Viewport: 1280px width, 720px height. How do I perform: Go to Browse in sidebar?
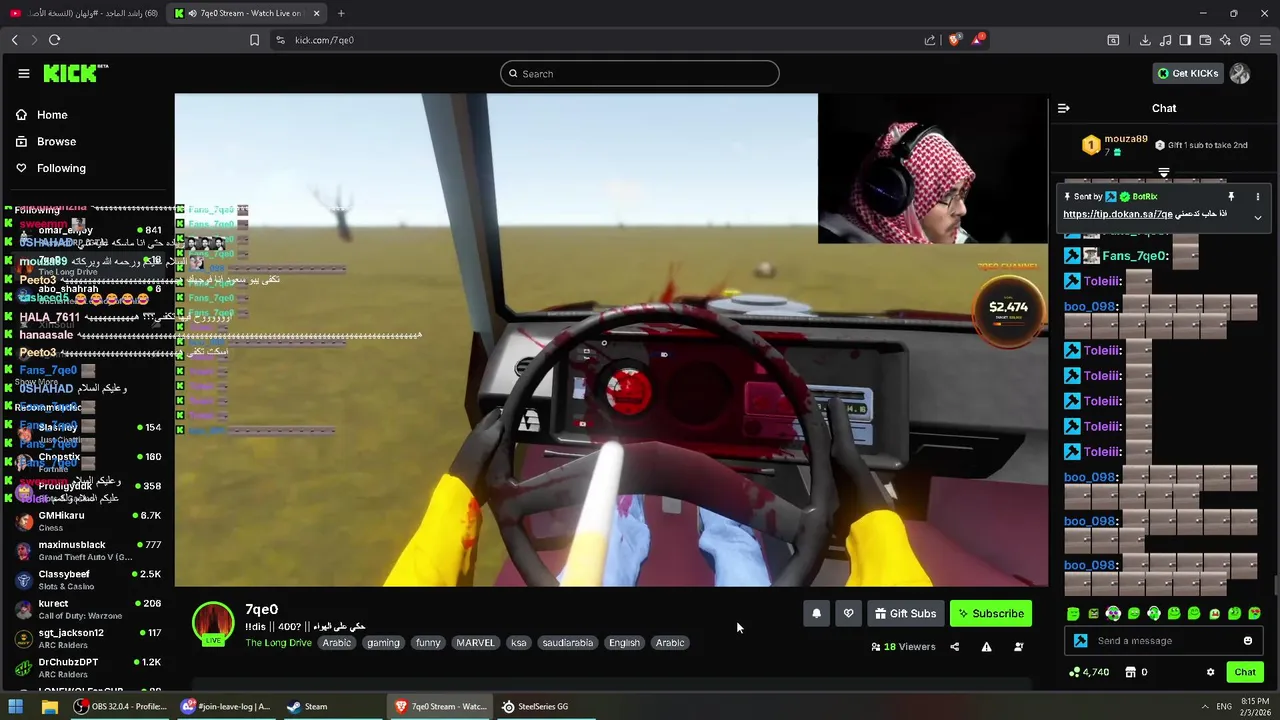coord(46,142)
